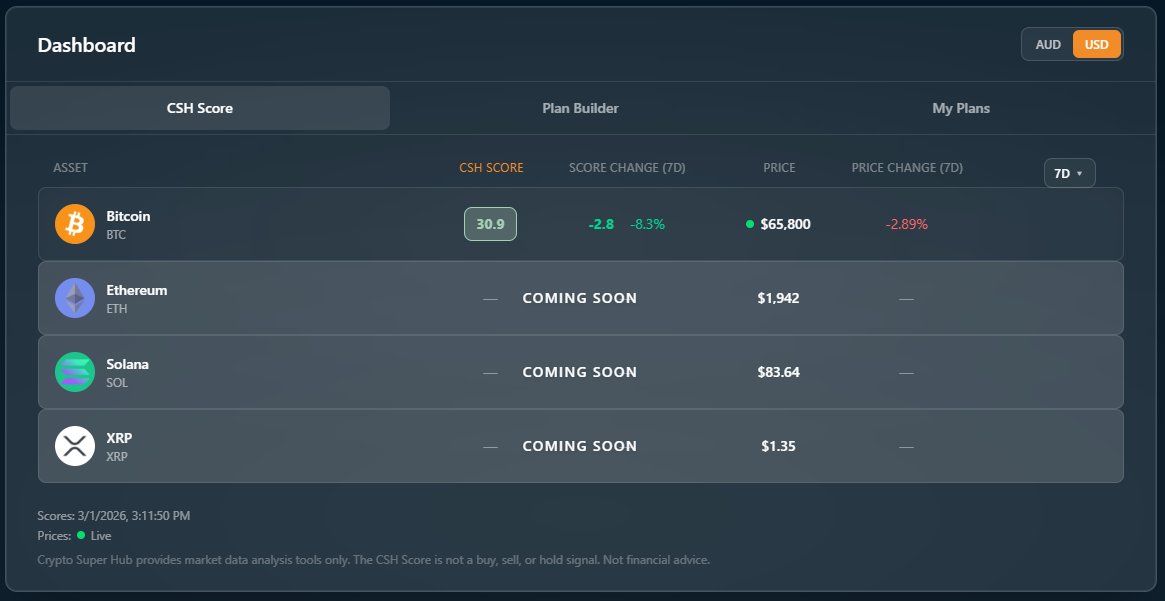The width and height of the screenshot is (1165, 601).
Task: Select the USD currency option
Action: pos(1097,45)
